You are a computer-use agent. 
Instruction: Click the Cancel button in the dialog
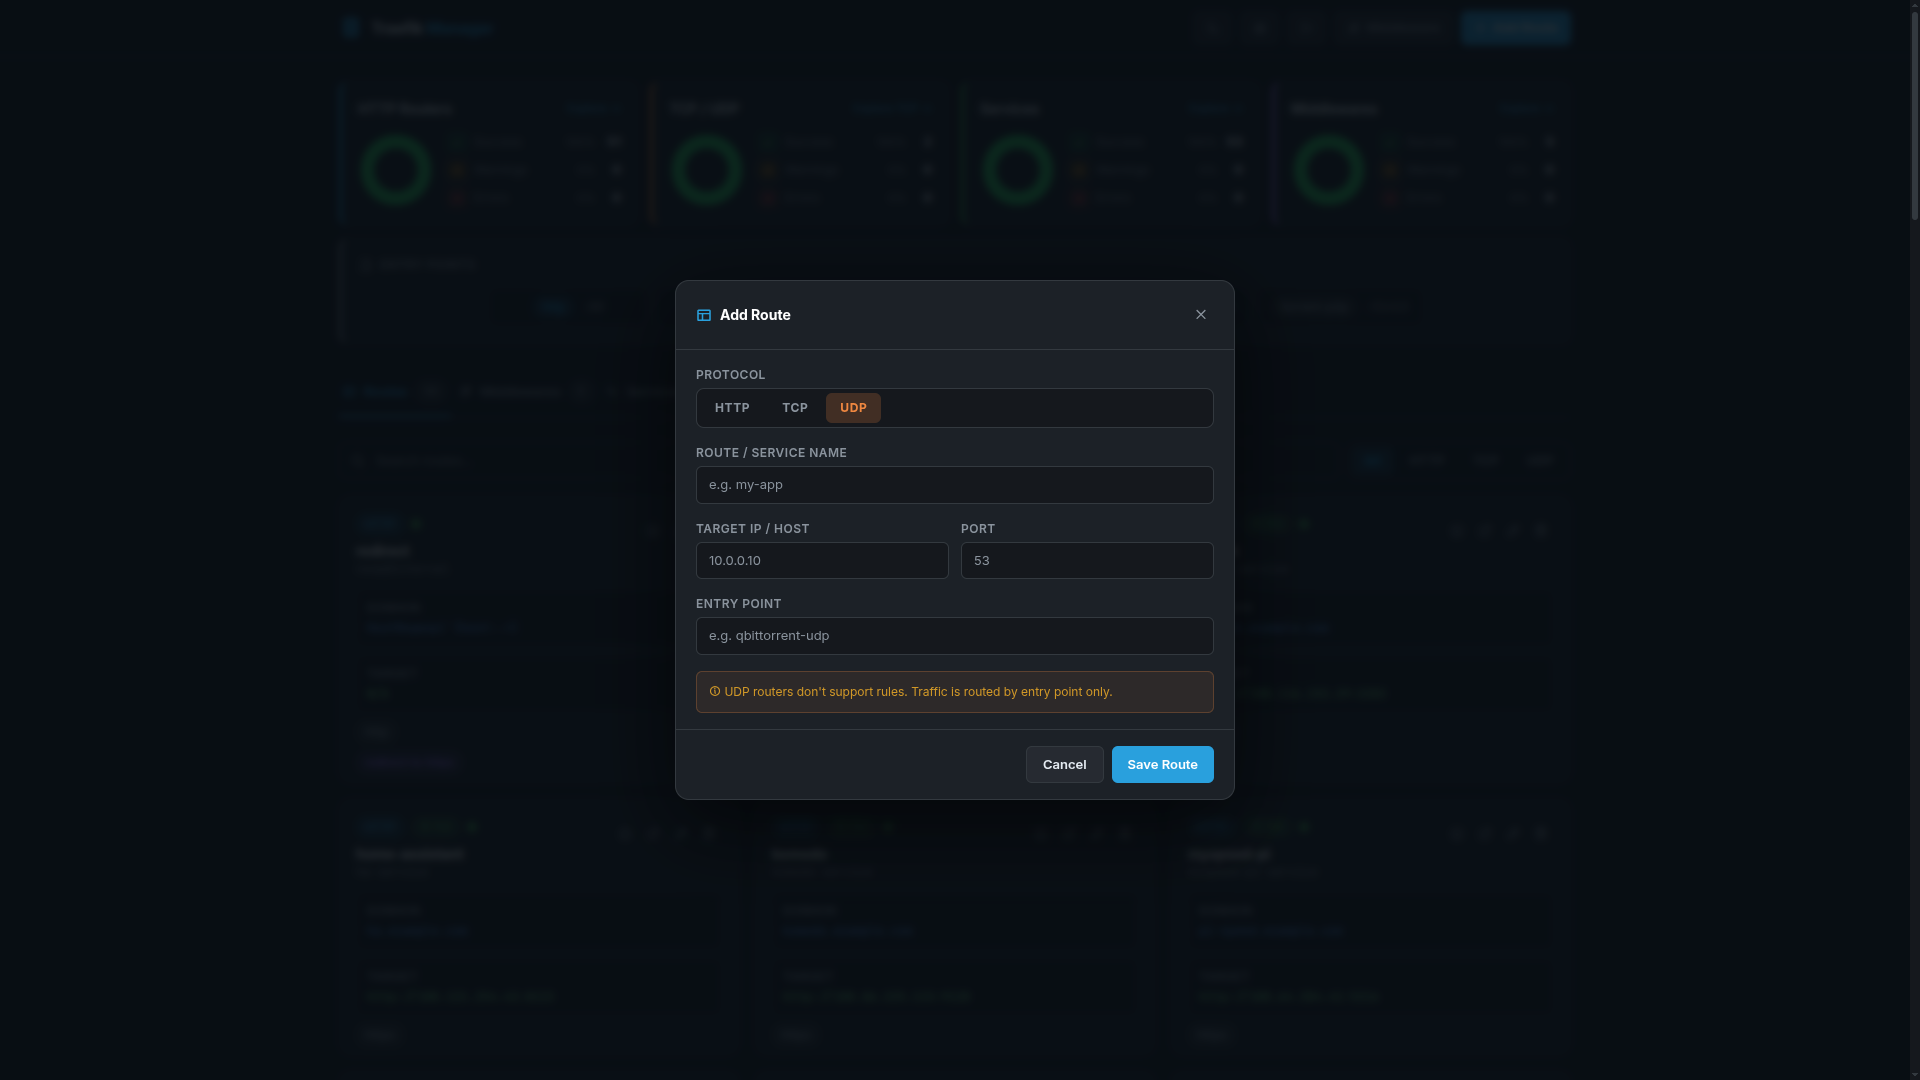click(x=1063, y=764)
